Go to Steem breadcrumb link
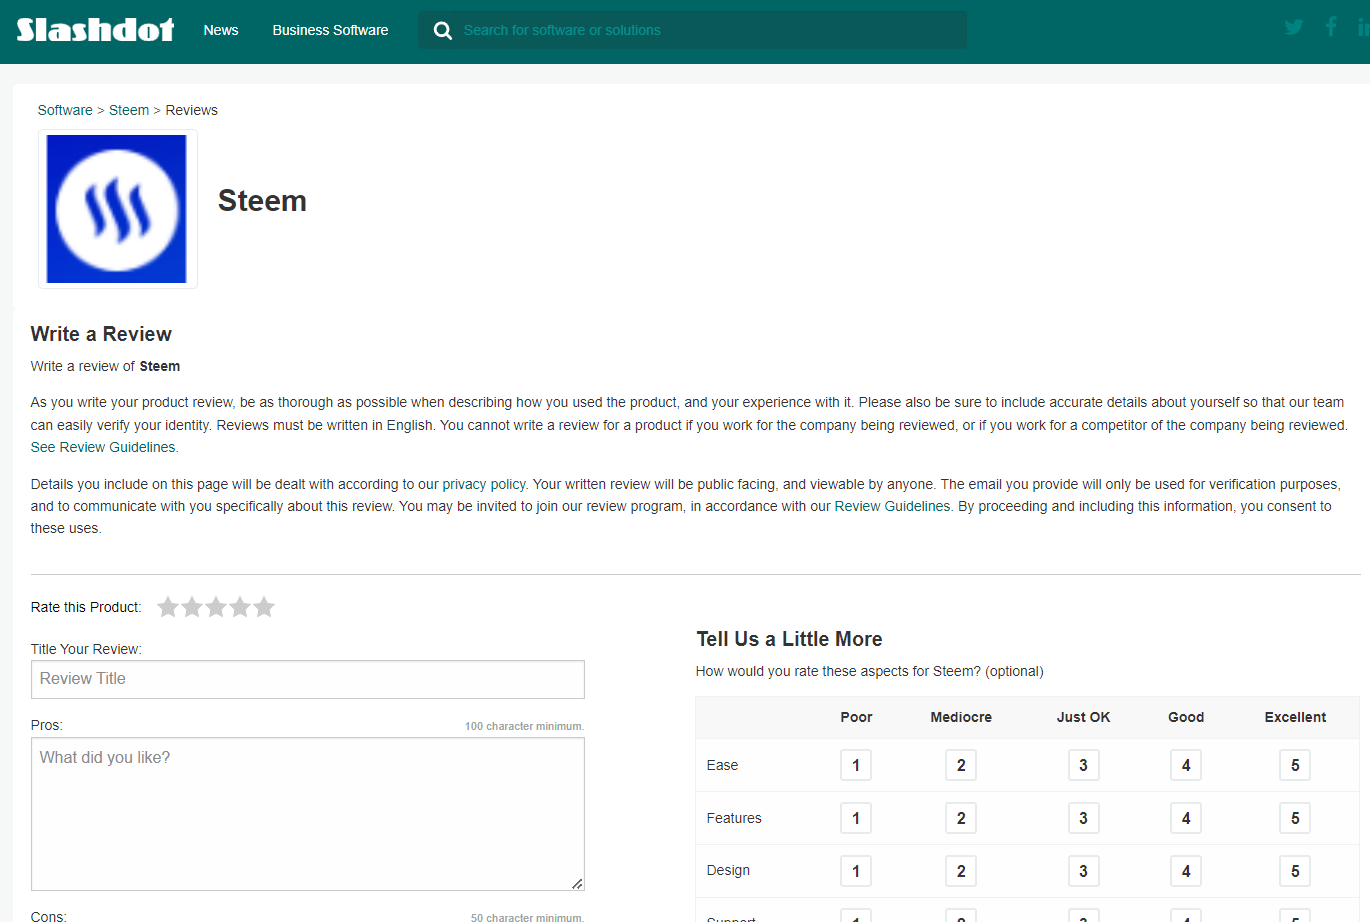 129,110
